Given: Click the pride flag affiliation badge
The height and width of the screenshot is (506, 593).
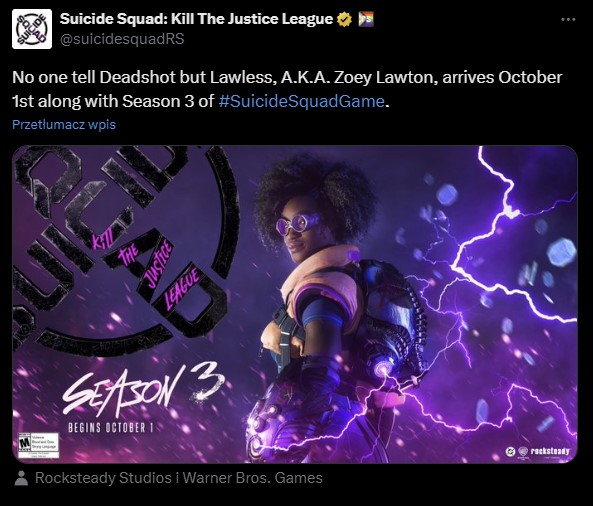Looking at the screenshot, I should point(366,19).
